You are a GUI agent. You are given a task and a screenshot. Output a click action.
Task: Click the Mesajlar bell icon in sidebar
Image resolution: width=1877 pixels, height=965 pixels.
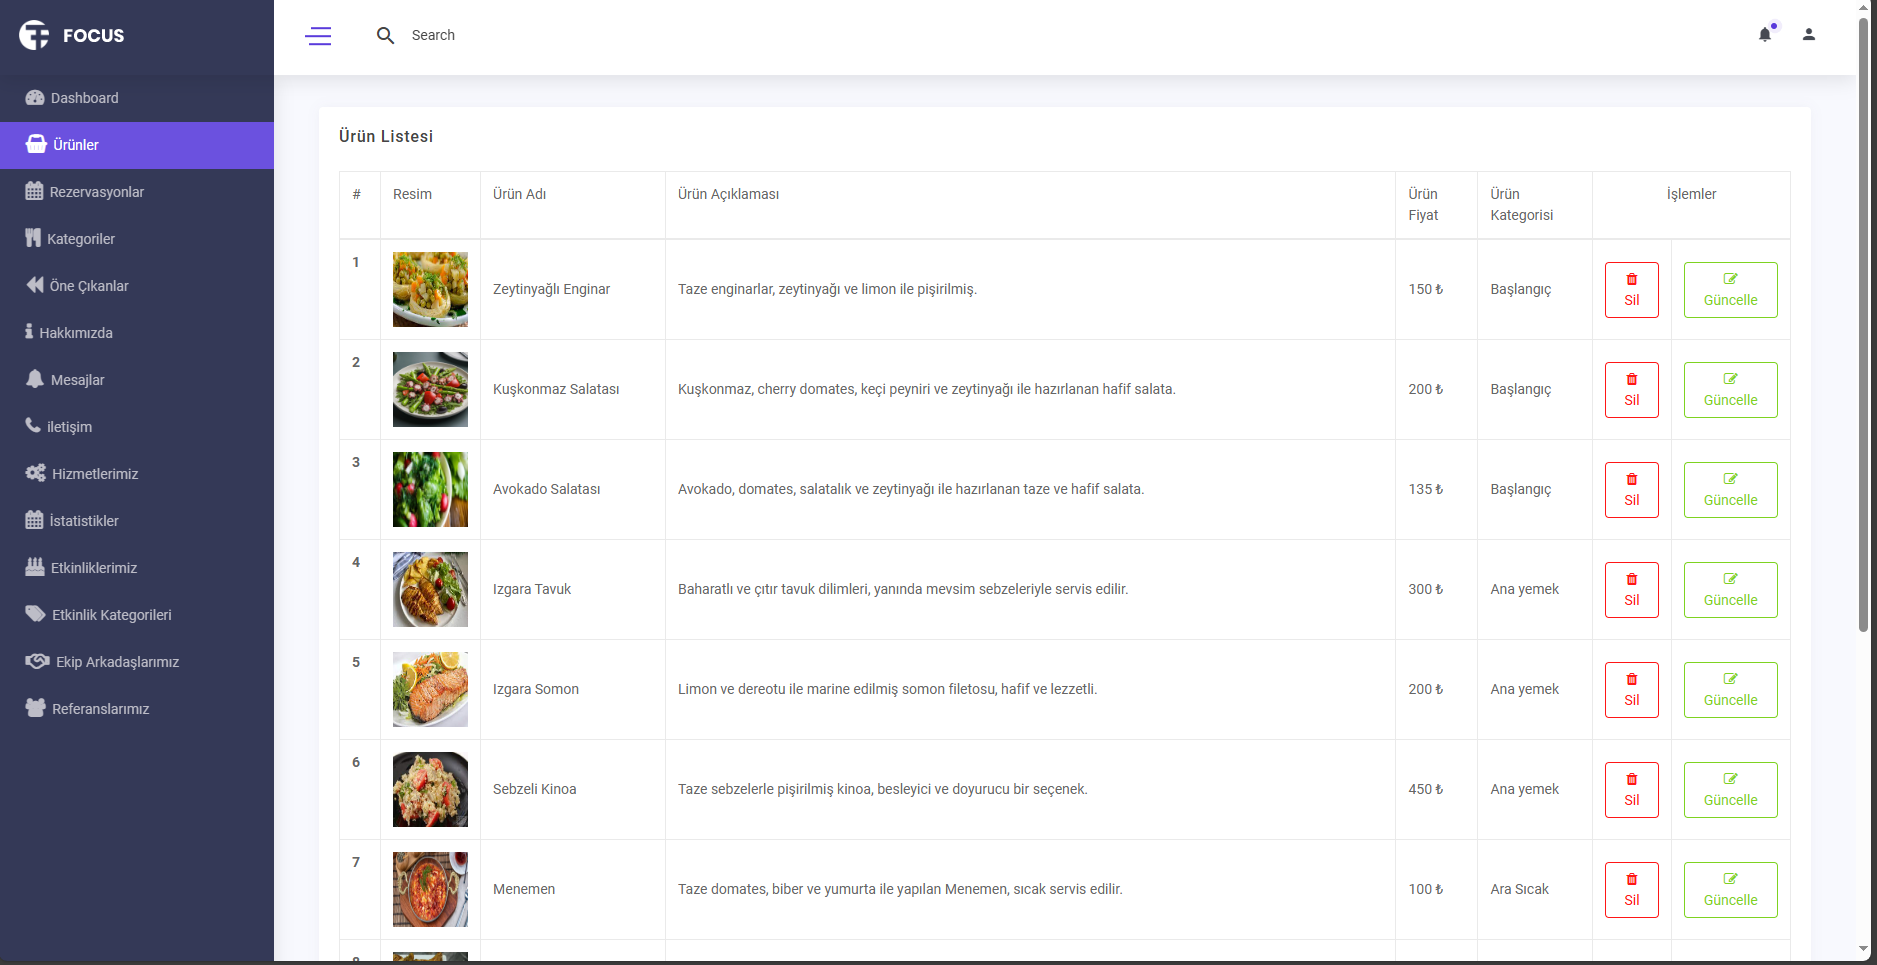[x=35, y=379]
